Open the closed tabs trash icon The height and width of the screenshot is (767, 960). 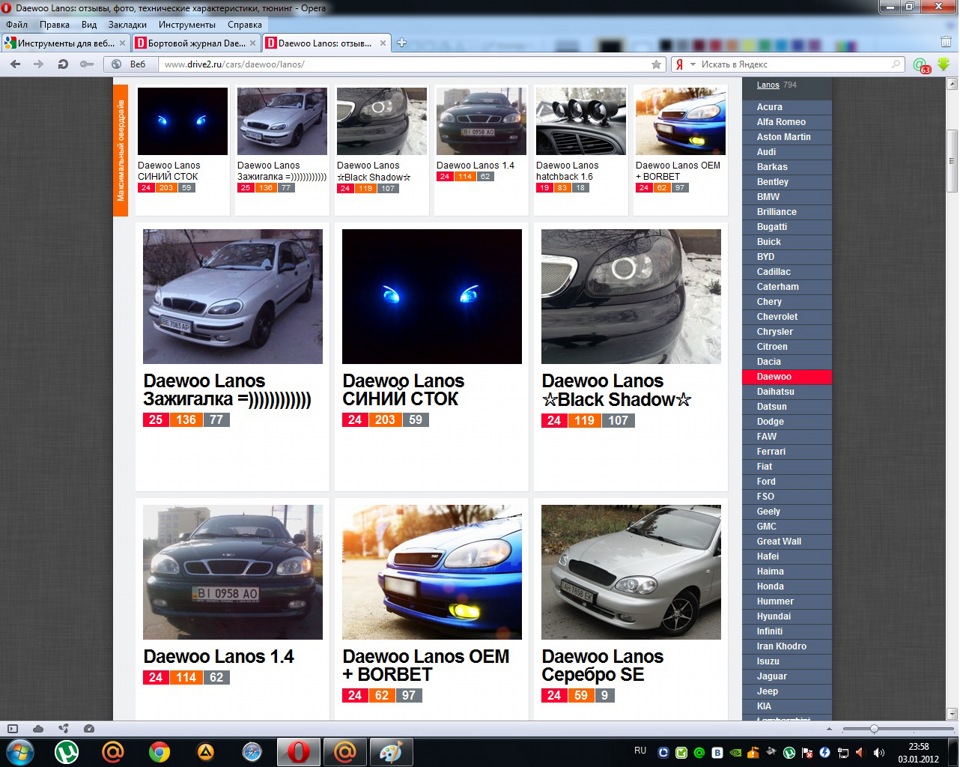(946, 42)
